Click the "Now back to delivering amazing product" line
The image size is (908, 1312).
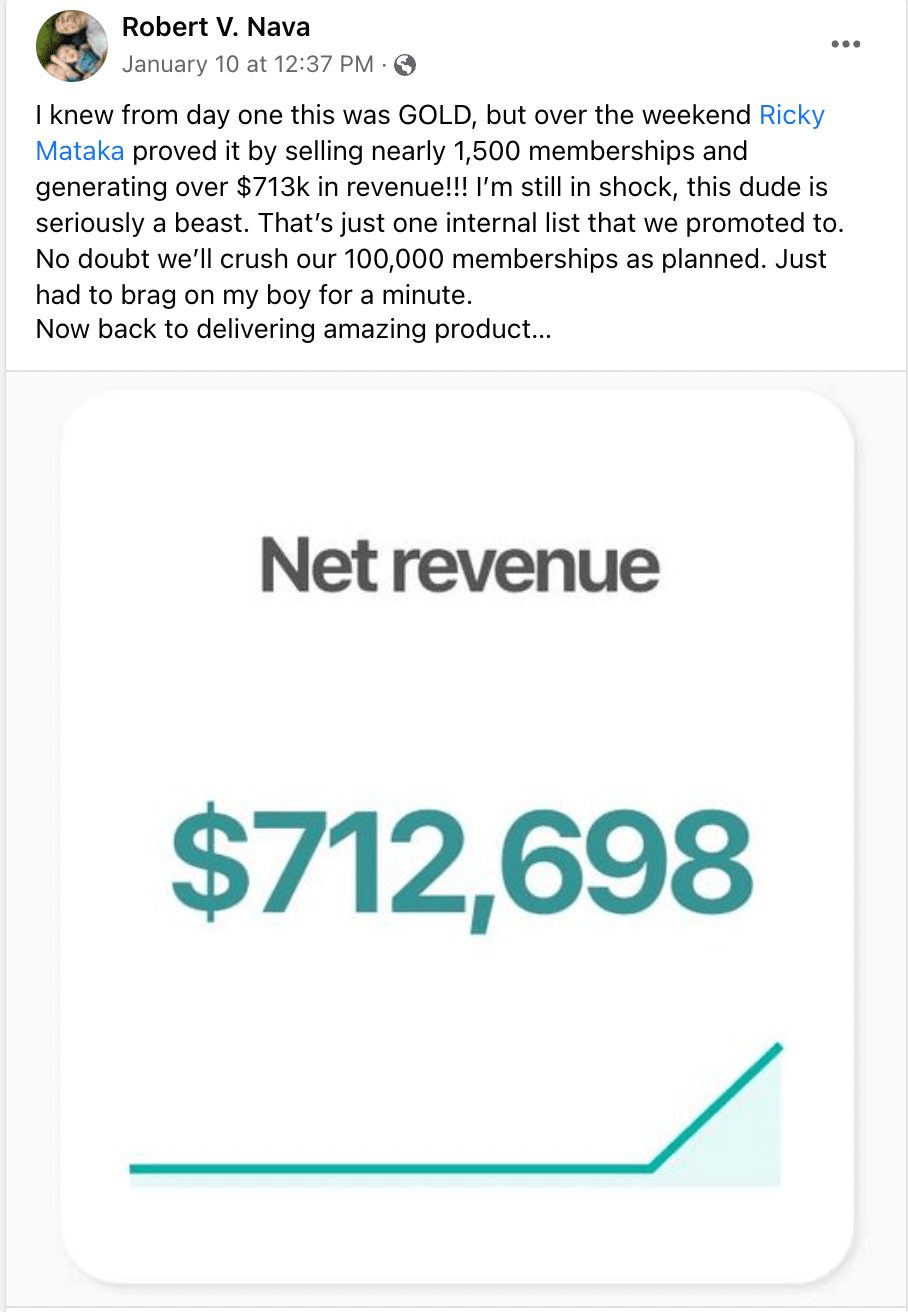293,329
